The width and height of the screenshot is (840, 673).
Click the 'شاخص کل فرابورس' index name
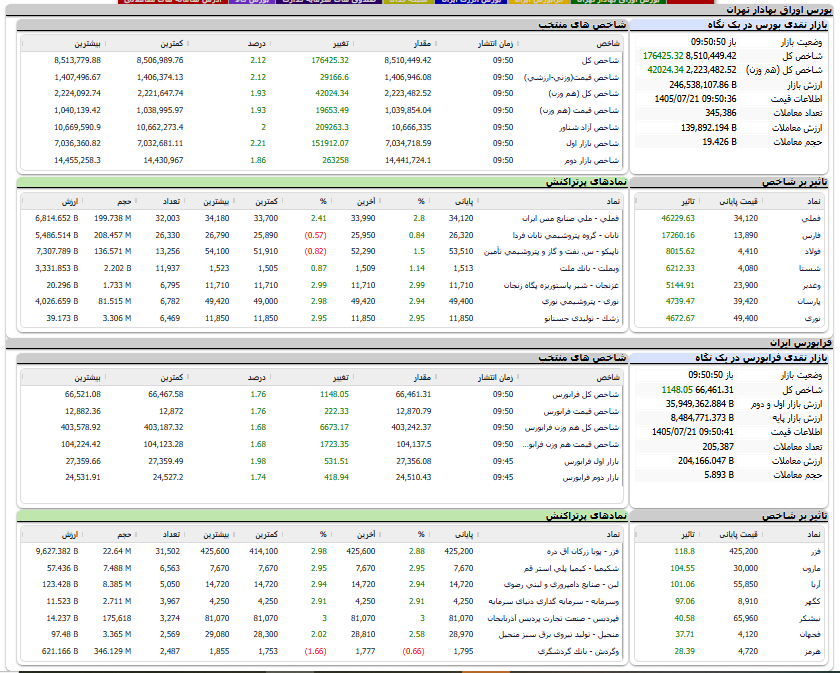point(586,394)
